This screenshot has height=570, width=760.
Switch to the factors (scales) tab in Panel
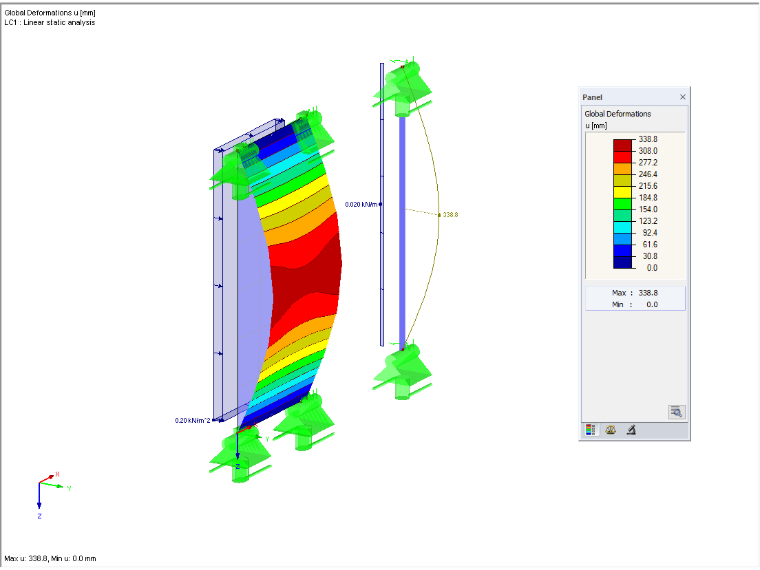(611, 430)
